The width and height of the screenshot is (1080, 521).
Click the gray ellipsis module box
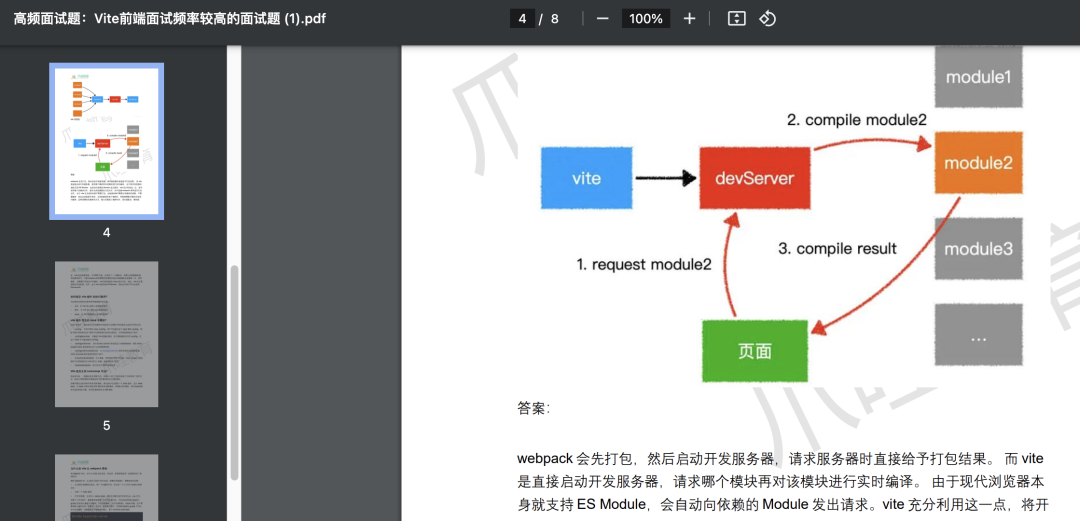[978, 334]
